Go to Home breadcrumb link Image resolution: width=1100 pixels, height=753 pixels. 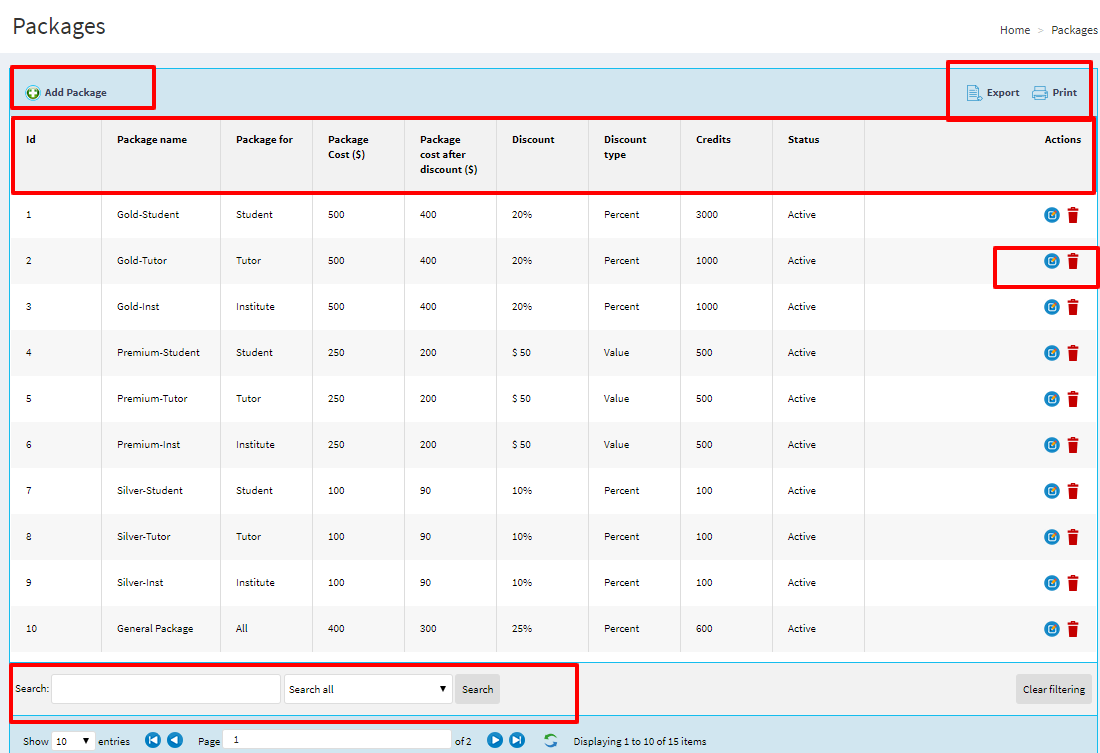tap(1014, 30)
